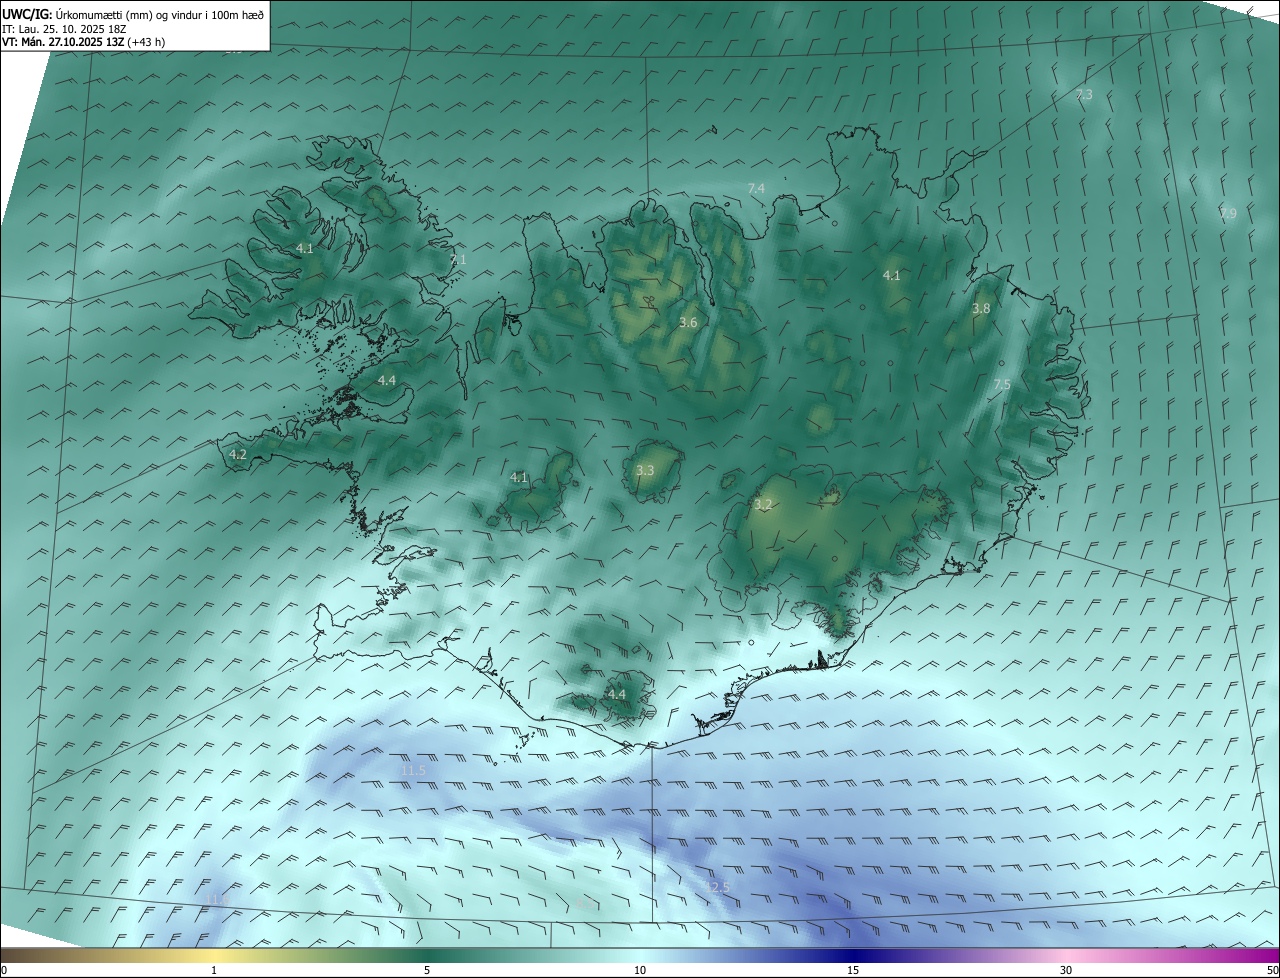This screenshot has width=1280, height=978.
Task: Select the '5' tick label on the color scale
Action: click(x=427, y=970)
